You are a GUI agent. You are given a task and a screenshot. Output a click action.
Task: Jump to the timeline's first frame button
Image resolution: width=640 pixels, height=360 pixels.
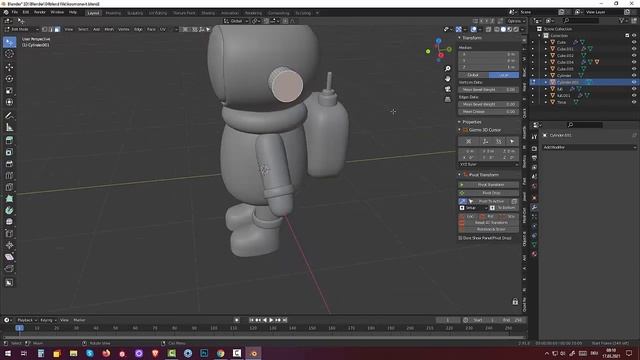point(251,320)
